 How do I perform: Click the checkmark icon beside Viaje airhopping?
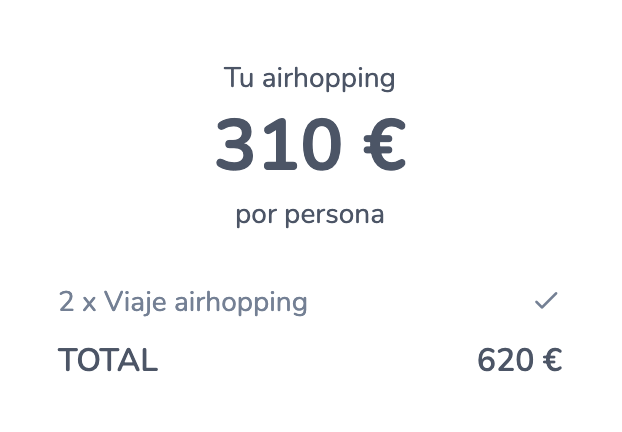[x=546, y=300]
